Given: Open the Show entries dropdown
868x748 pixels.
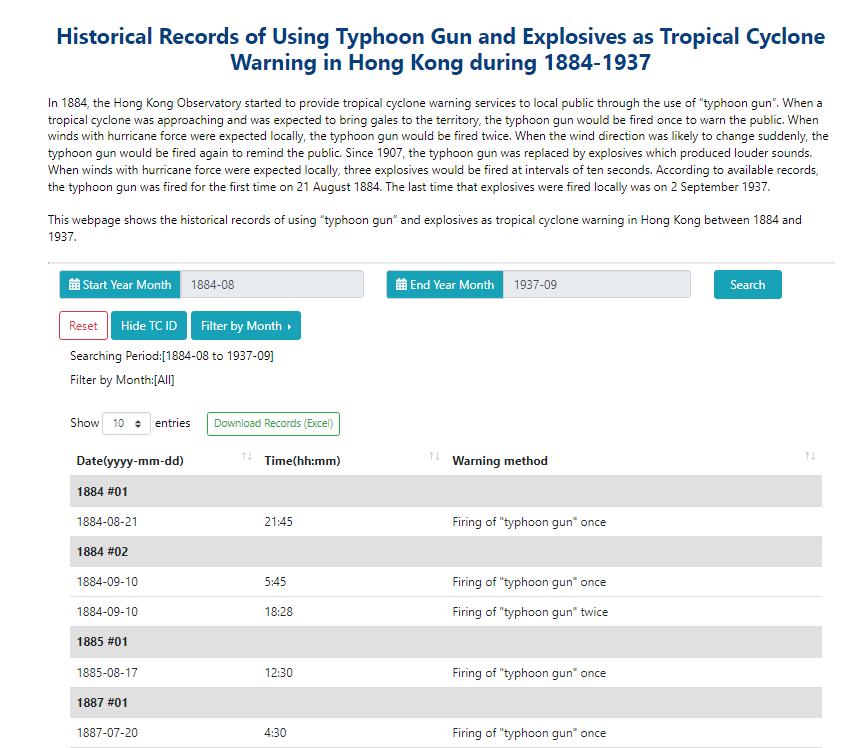Looking at the screenshot, I should (126, 423).
